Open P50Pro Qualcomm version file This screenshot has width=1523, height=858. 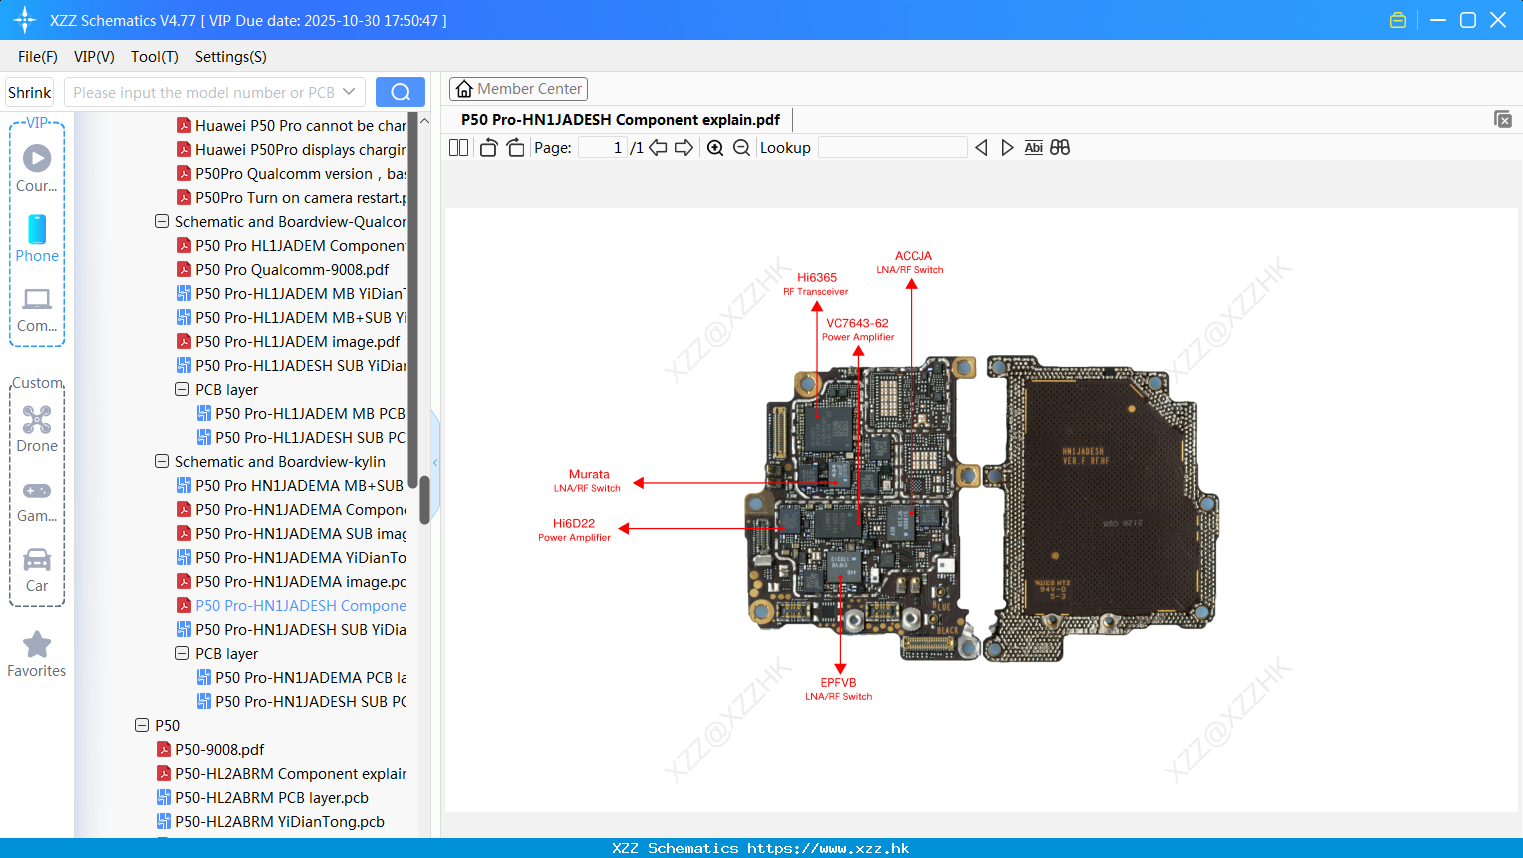click(x=291, y=173)
